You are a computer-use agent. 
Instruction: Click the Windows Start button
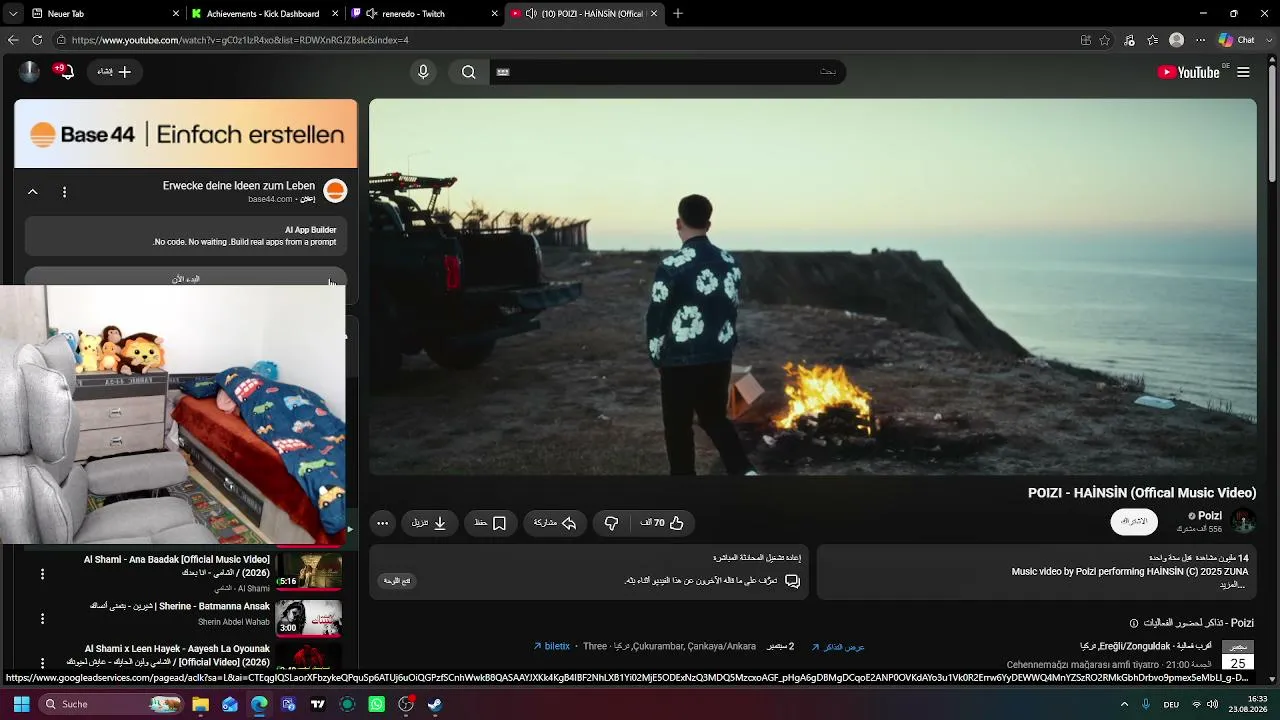21,704
